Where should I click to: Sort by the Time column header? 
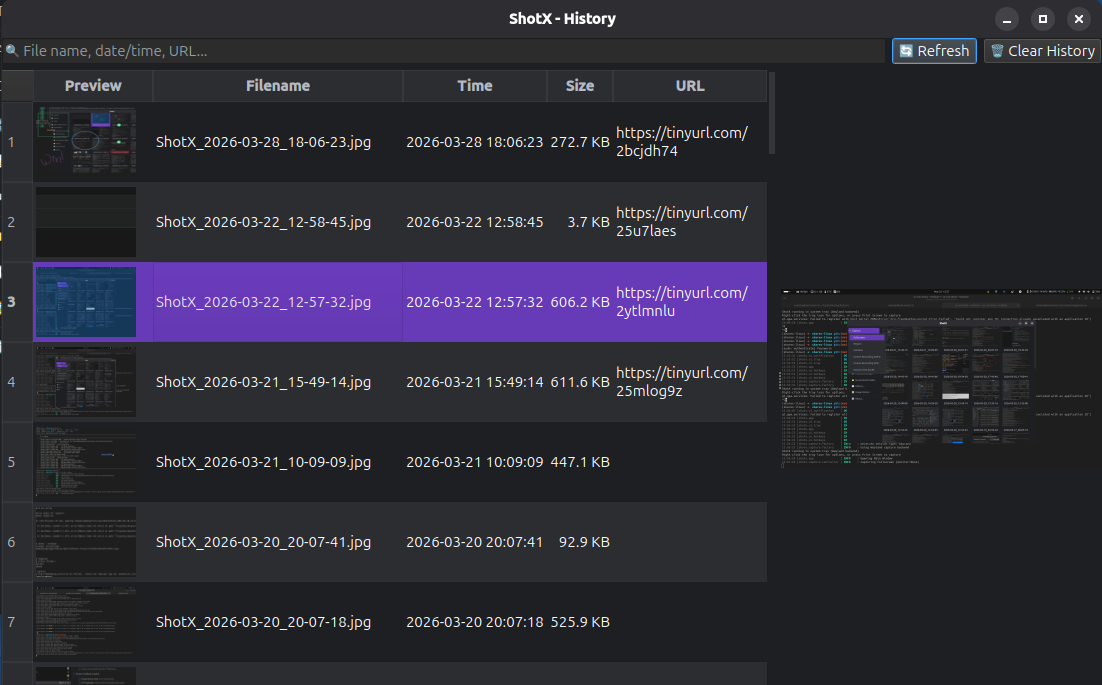pyautogui.click(x=474, y=86)
